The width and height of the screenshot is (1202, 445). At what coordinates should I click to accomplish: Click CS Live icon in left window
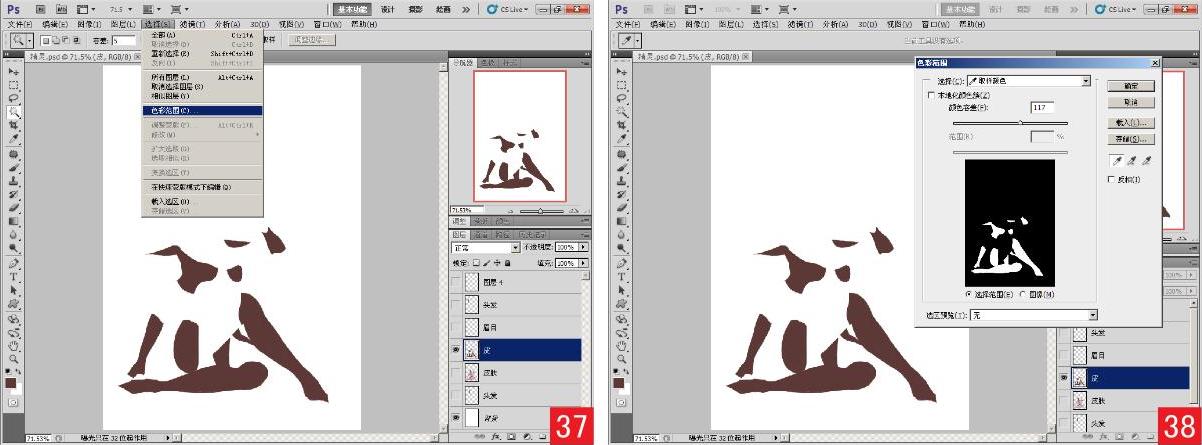[493, 9]
